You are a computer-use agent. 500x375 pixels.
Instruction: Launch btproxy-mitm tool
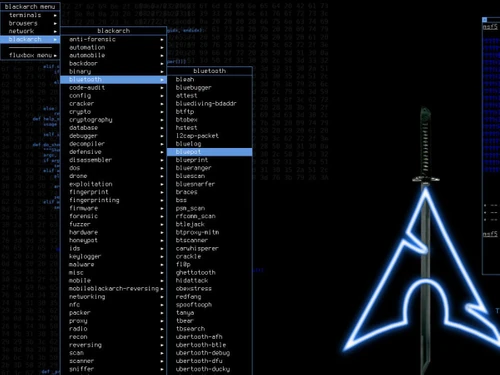tap(209, 232)
